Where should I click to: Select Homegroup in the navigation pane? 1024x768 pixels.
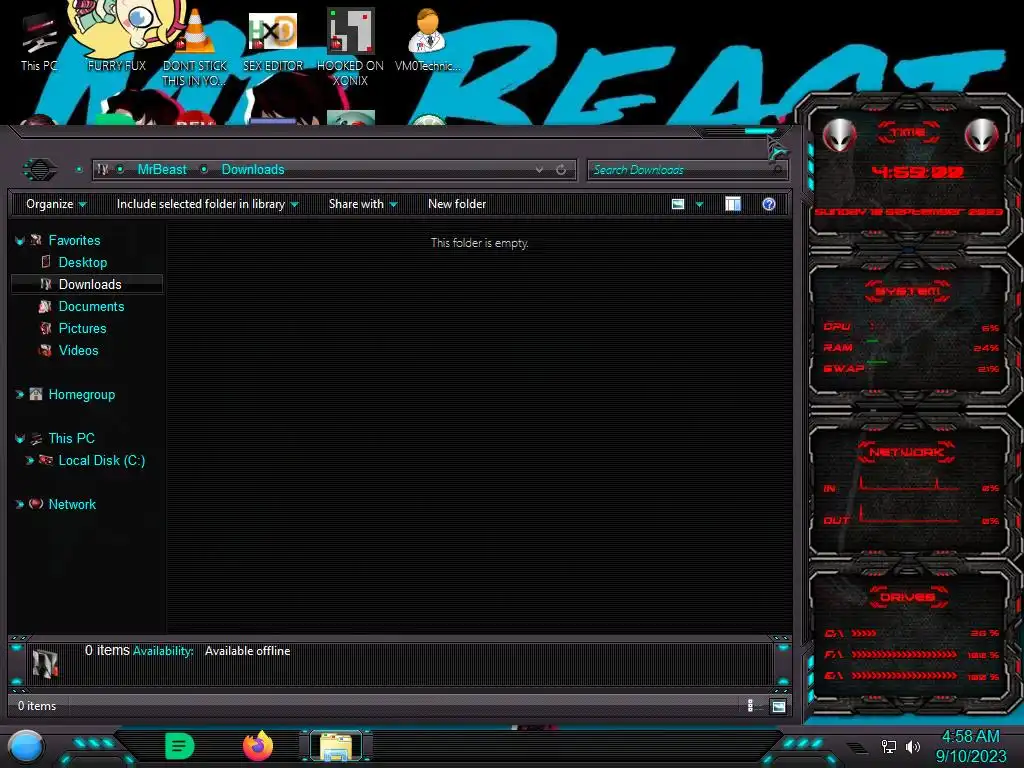(x=82, y=394)
